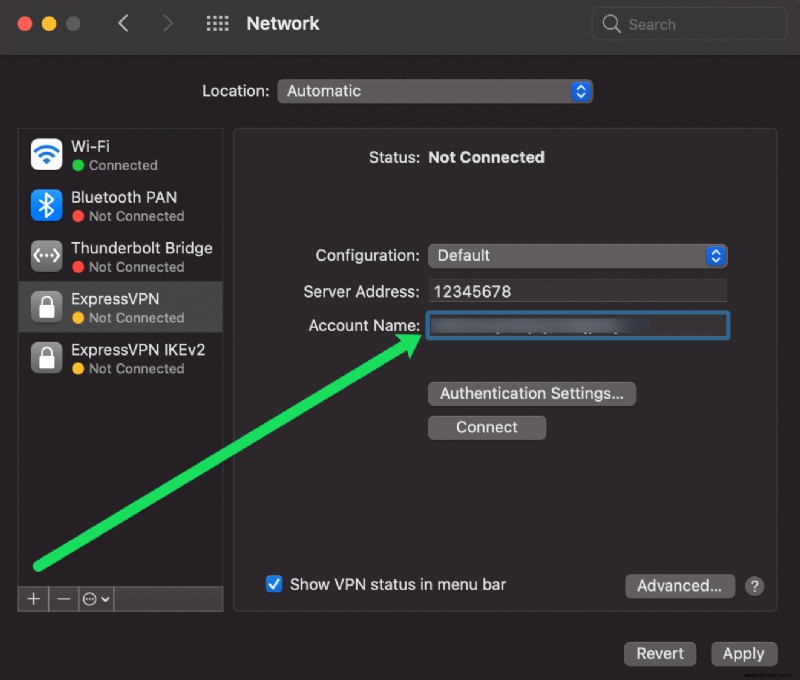Select the ExpressVPN IKEv2 lock icon
This screenshot has width=800, height=680.
point(46,358)
